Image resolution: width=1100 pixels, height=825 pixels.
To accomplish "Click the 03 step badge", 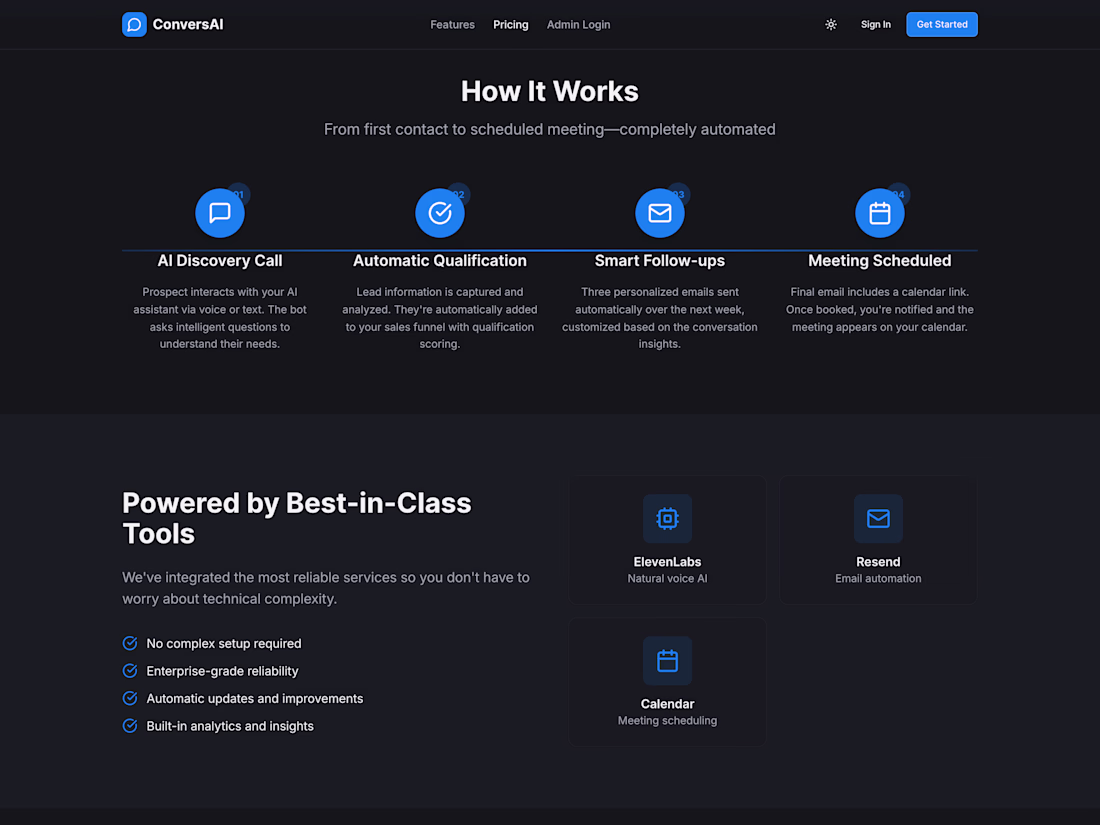I will (x=679, y=194).
